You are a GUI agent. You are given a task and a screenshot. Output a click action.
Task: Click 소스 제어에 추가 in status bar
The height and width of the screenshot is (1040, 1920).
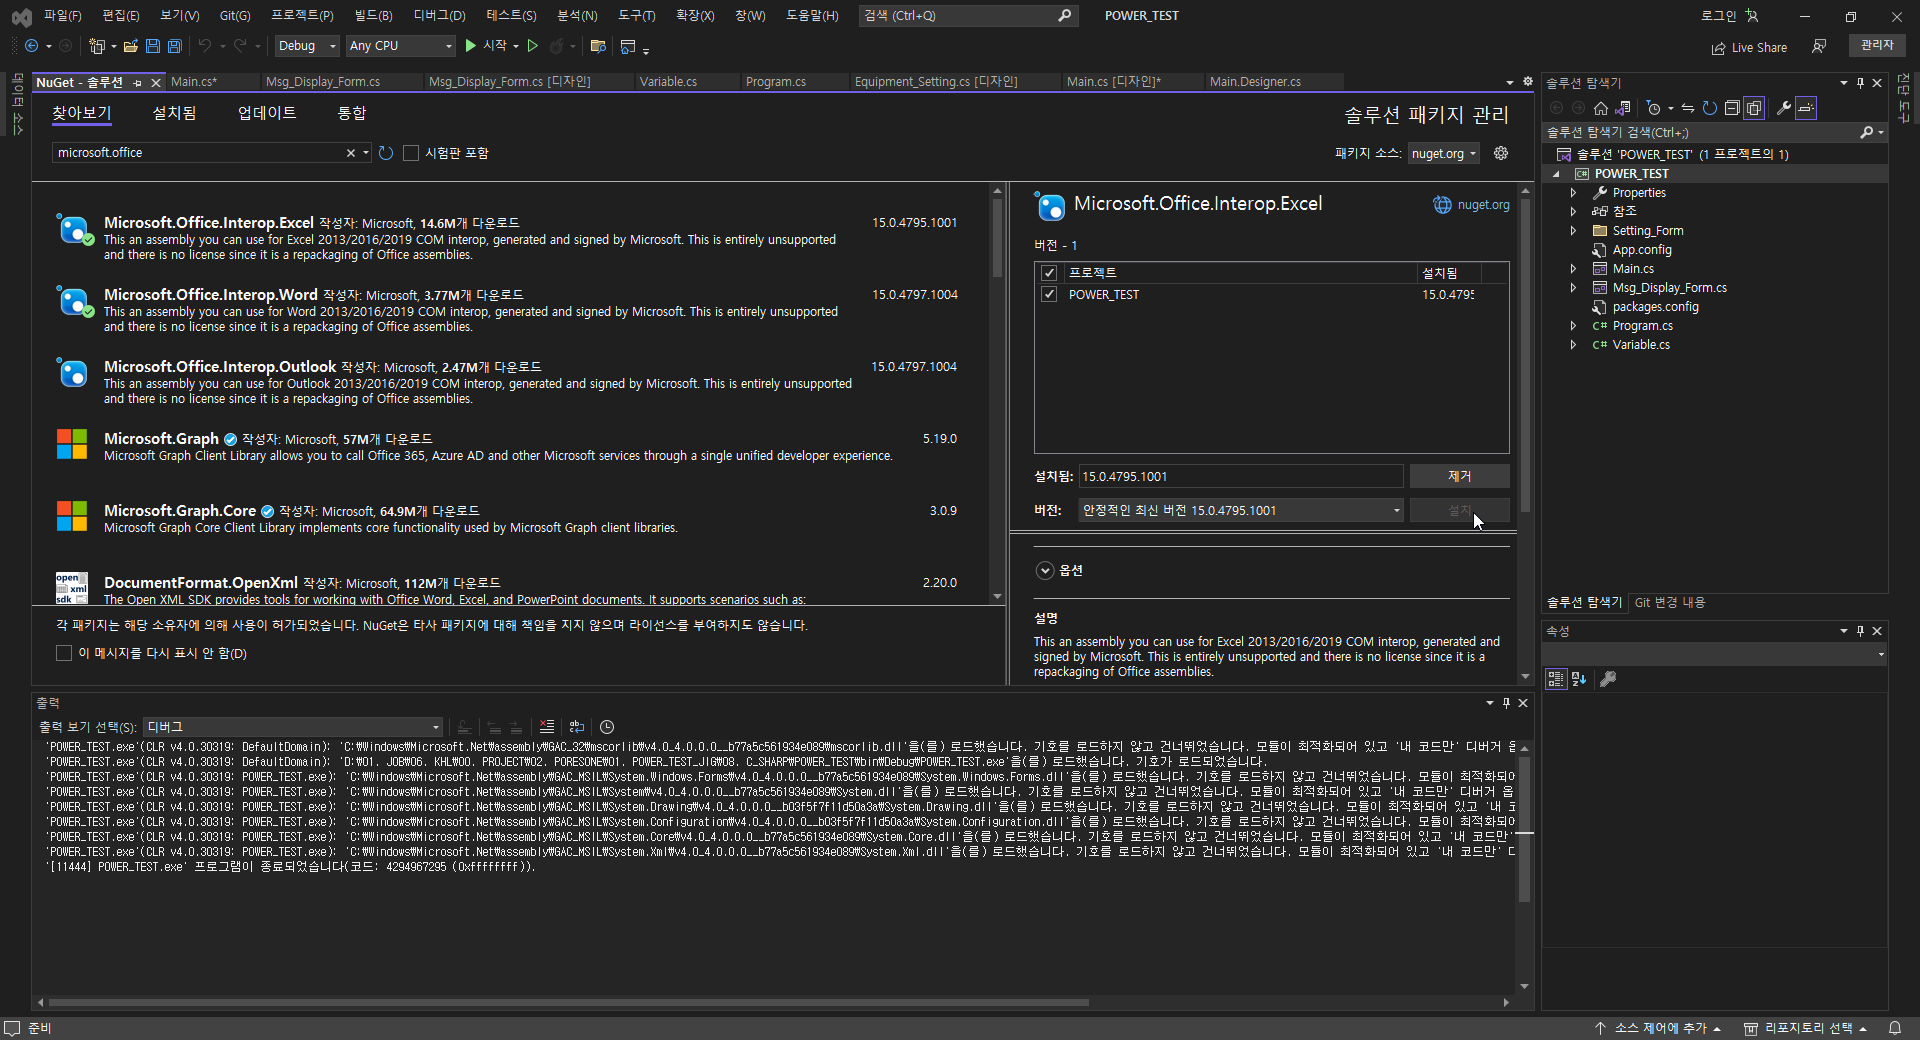1658,1028
